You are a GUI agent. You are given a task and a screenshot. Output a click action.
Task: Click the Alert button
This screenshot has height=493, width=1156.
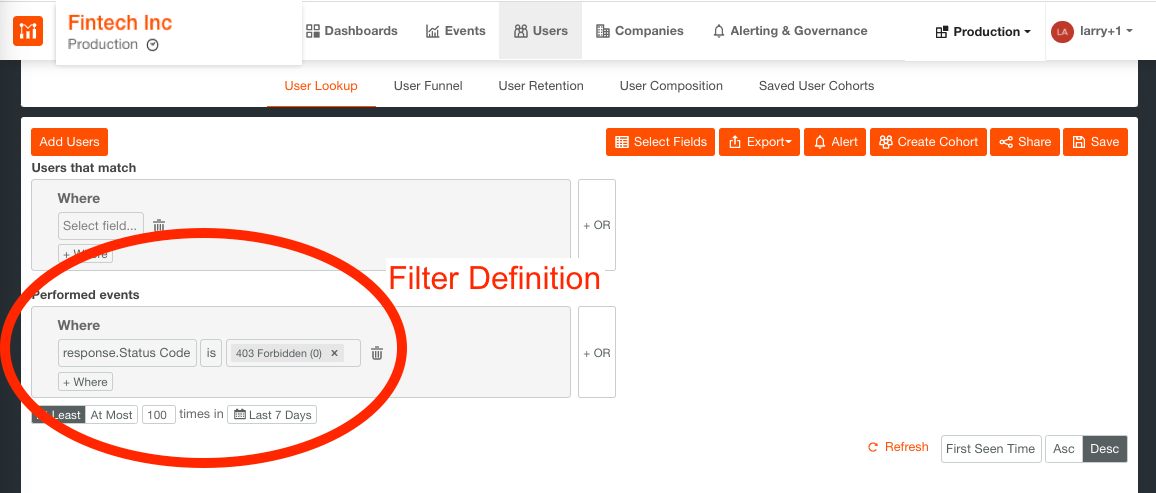(835, 142)
